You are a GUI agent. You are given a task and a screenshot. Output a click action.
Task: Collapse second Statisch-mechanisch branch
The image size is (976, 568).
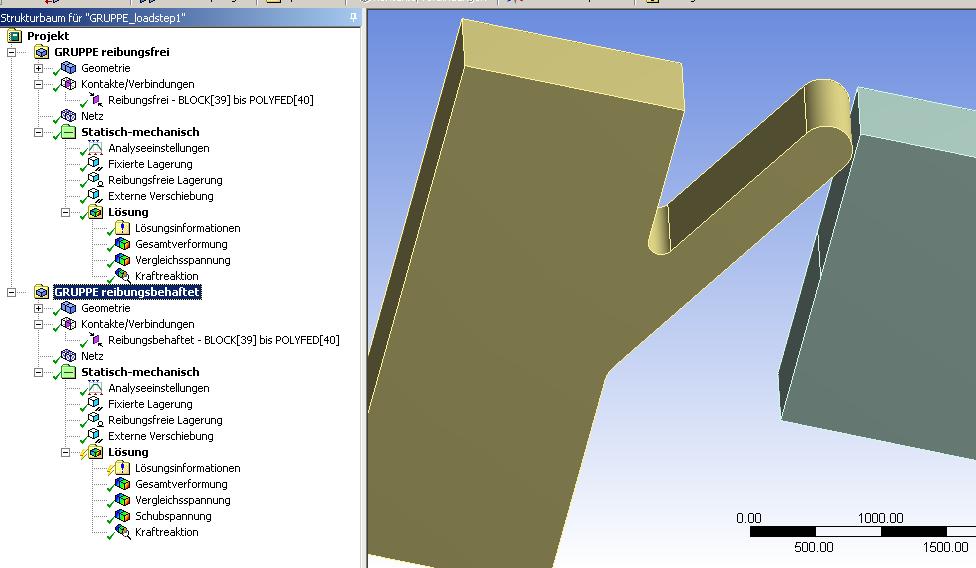click(39, 372)
